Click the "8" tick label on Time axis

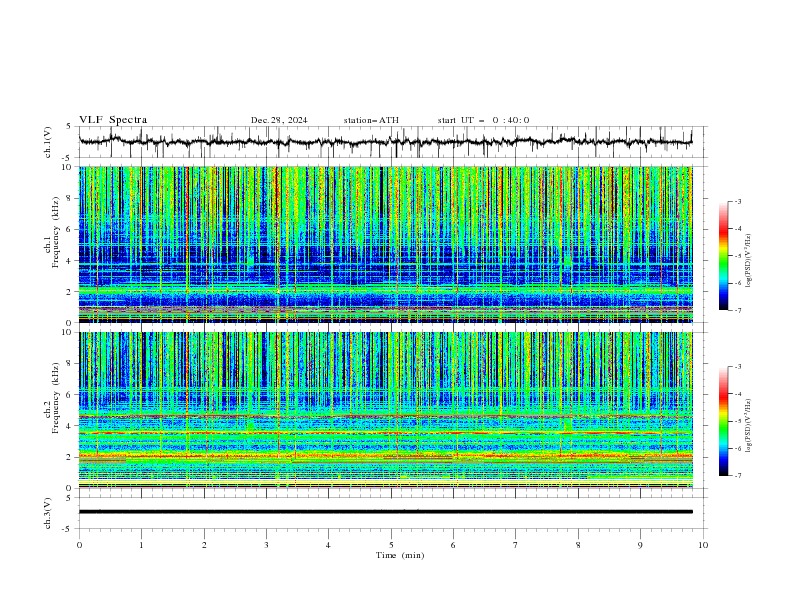(x=578, y=545)
